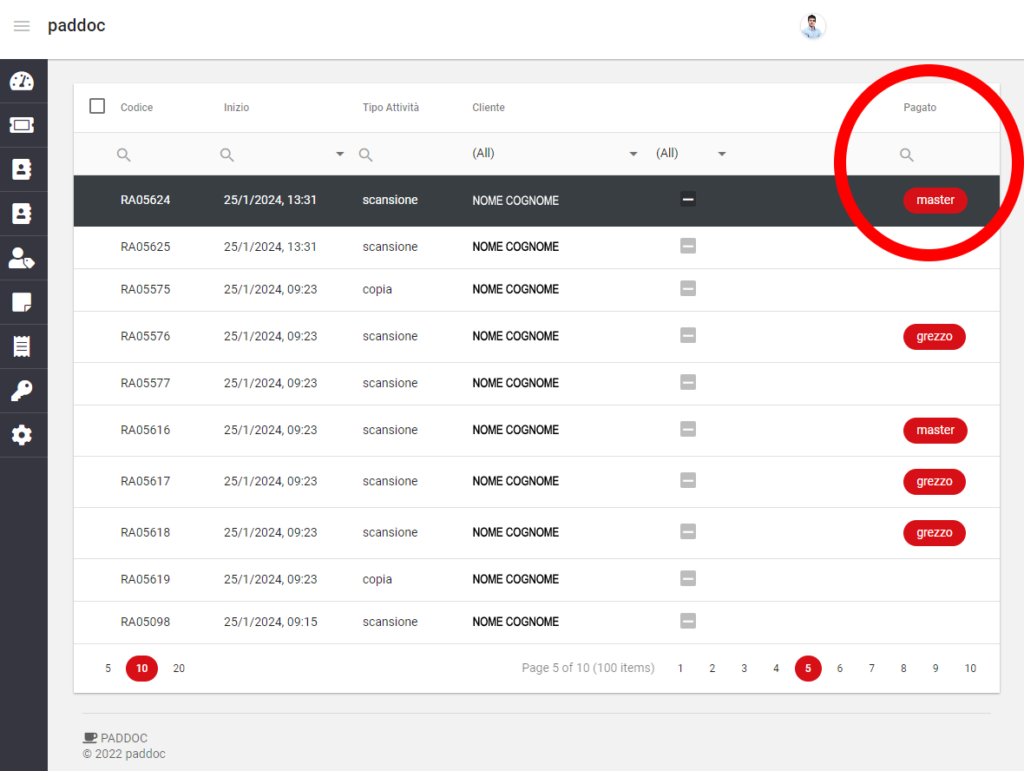Go to page 8
Image resolution: width=1024 pixels, height=771 pixels.
tap(904, 669)
